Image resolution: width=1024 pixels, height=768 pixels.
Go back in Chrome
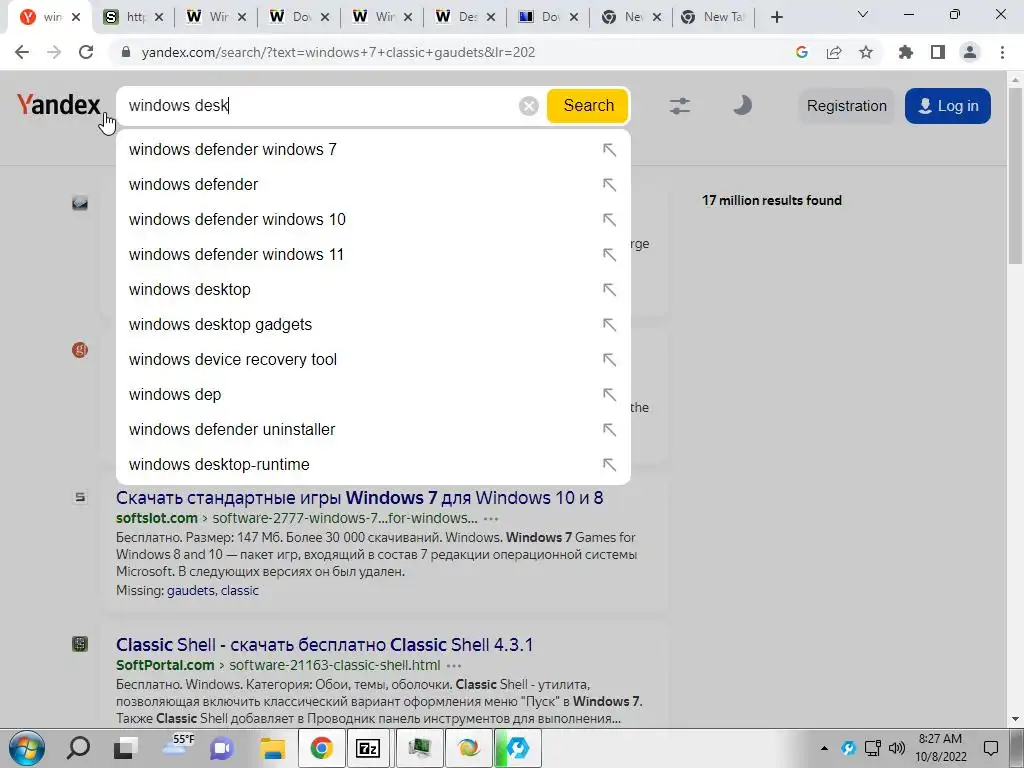22,52
